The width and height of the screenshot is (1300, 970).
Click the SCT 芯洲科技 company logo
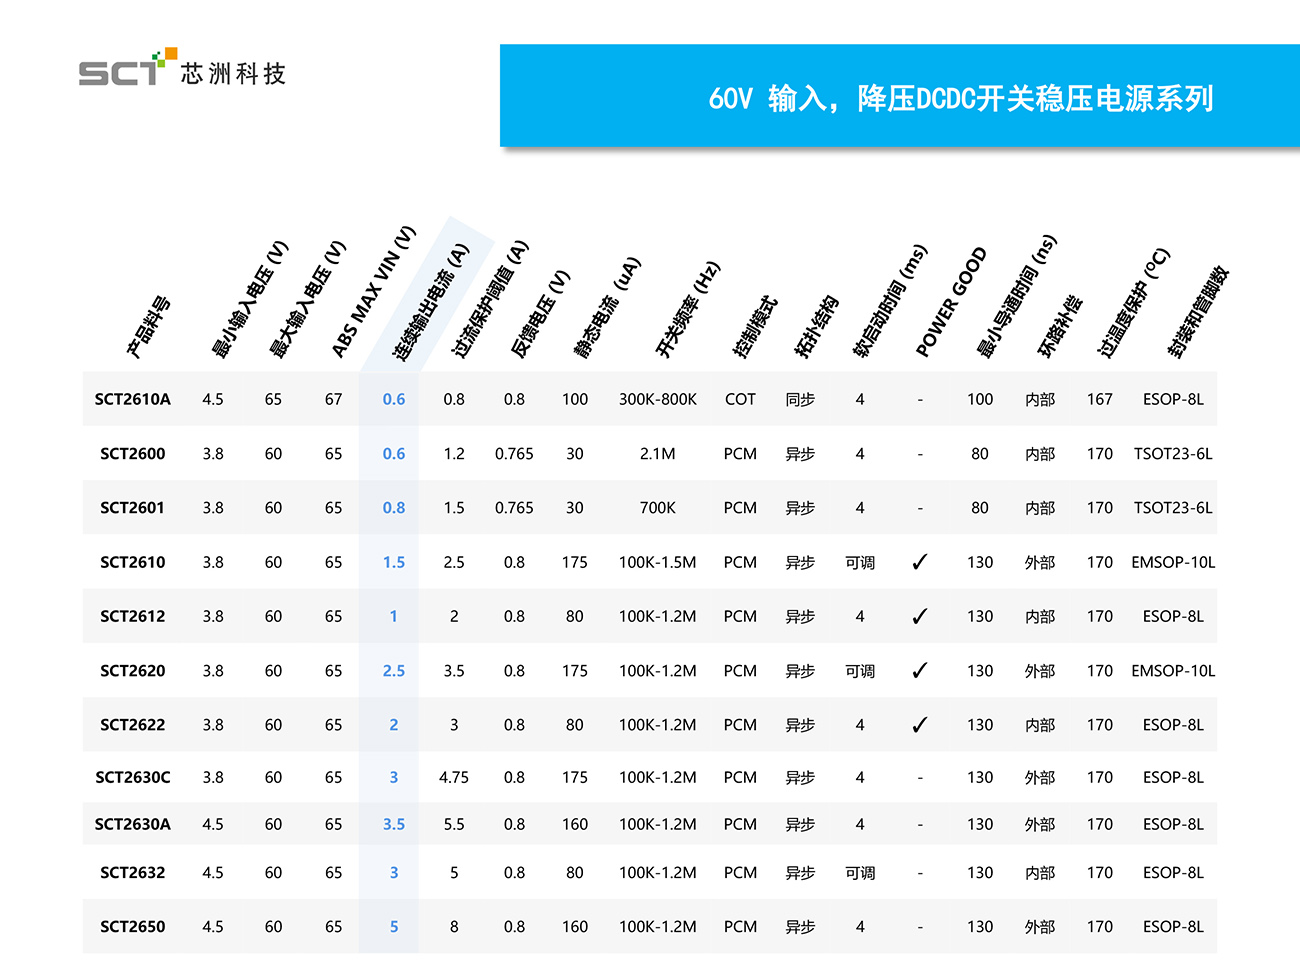(x=182, y=68)
